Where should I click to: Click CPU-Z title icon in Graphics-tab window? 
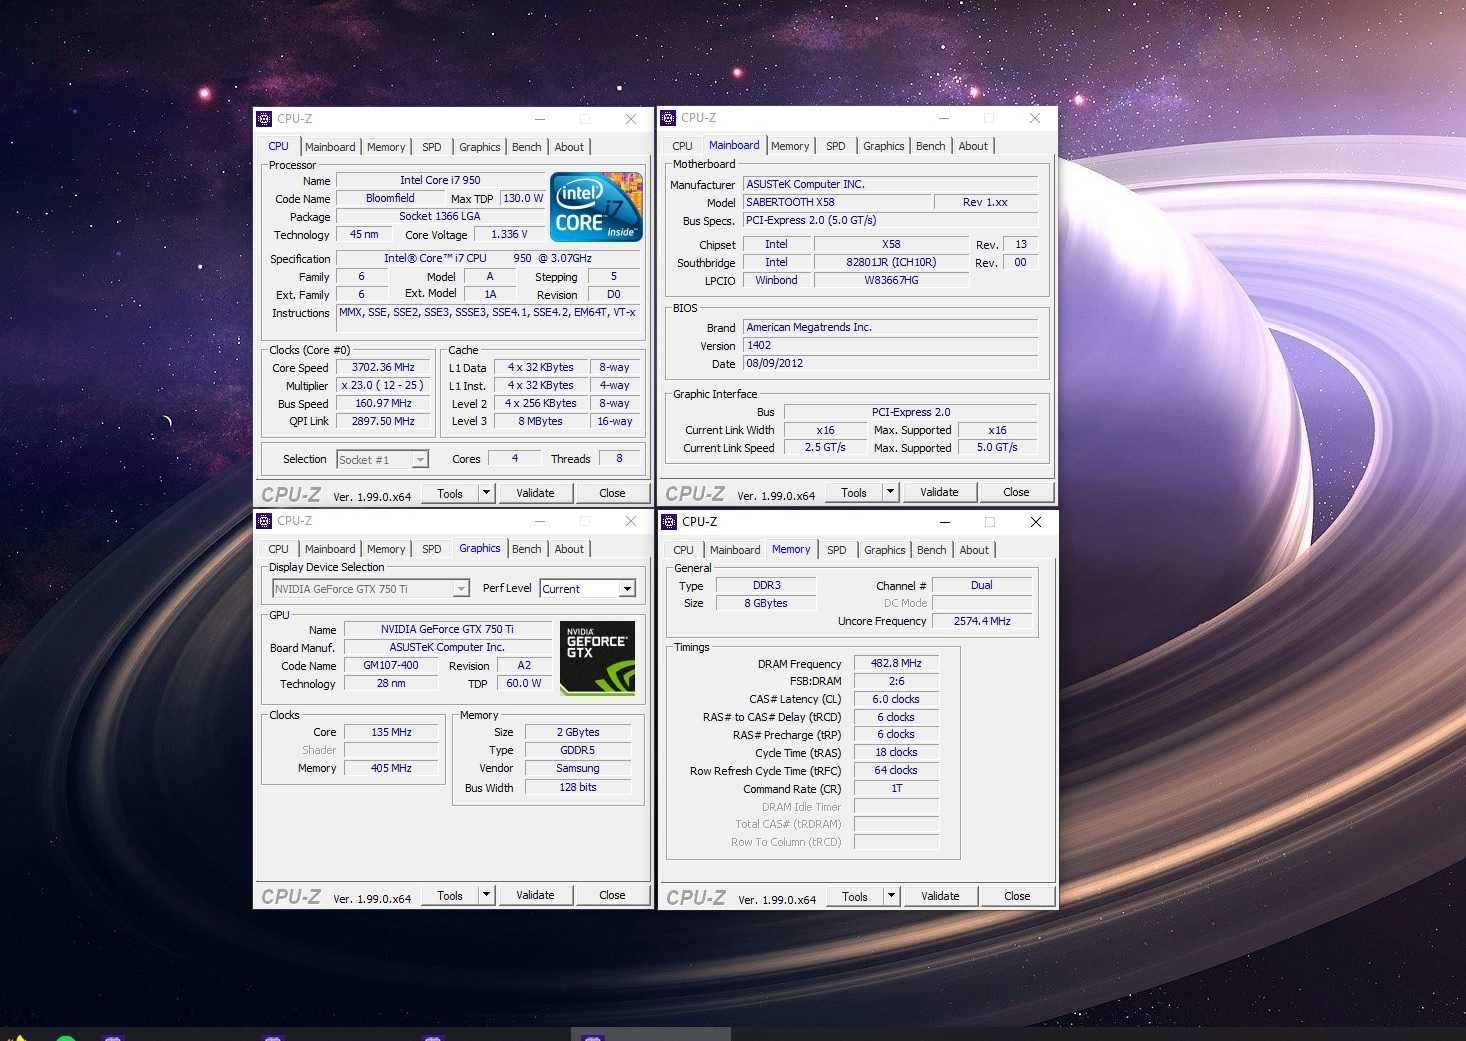pyautogui.click(x=264, y=521)
